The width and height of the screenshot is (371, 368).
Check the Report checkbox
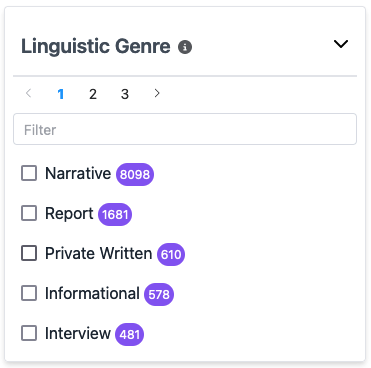(29, 213)
